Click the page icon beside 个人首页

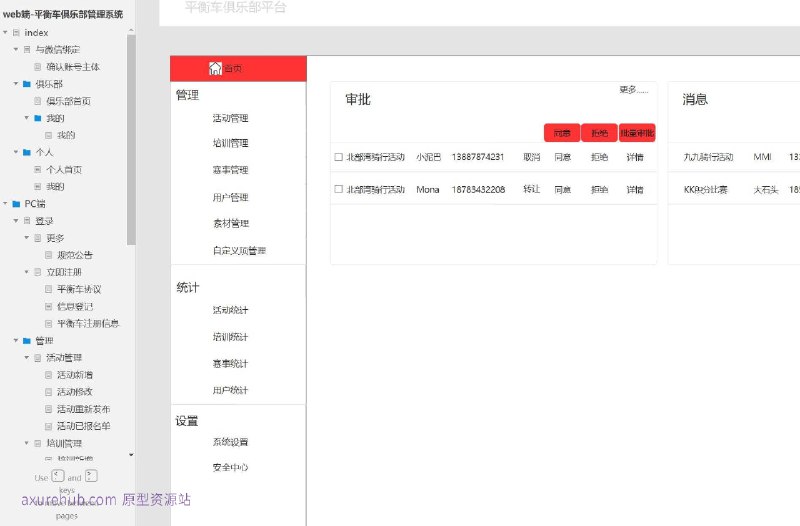click(38, 169)
